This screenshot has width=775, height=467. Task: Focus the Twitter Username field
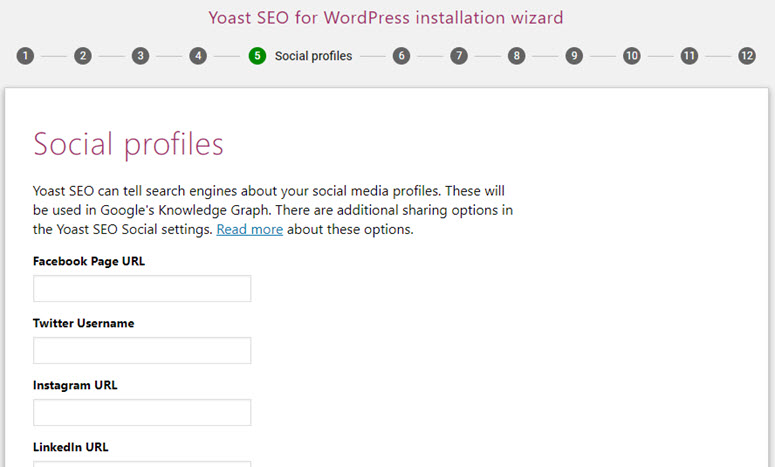[x=142, y=350]
